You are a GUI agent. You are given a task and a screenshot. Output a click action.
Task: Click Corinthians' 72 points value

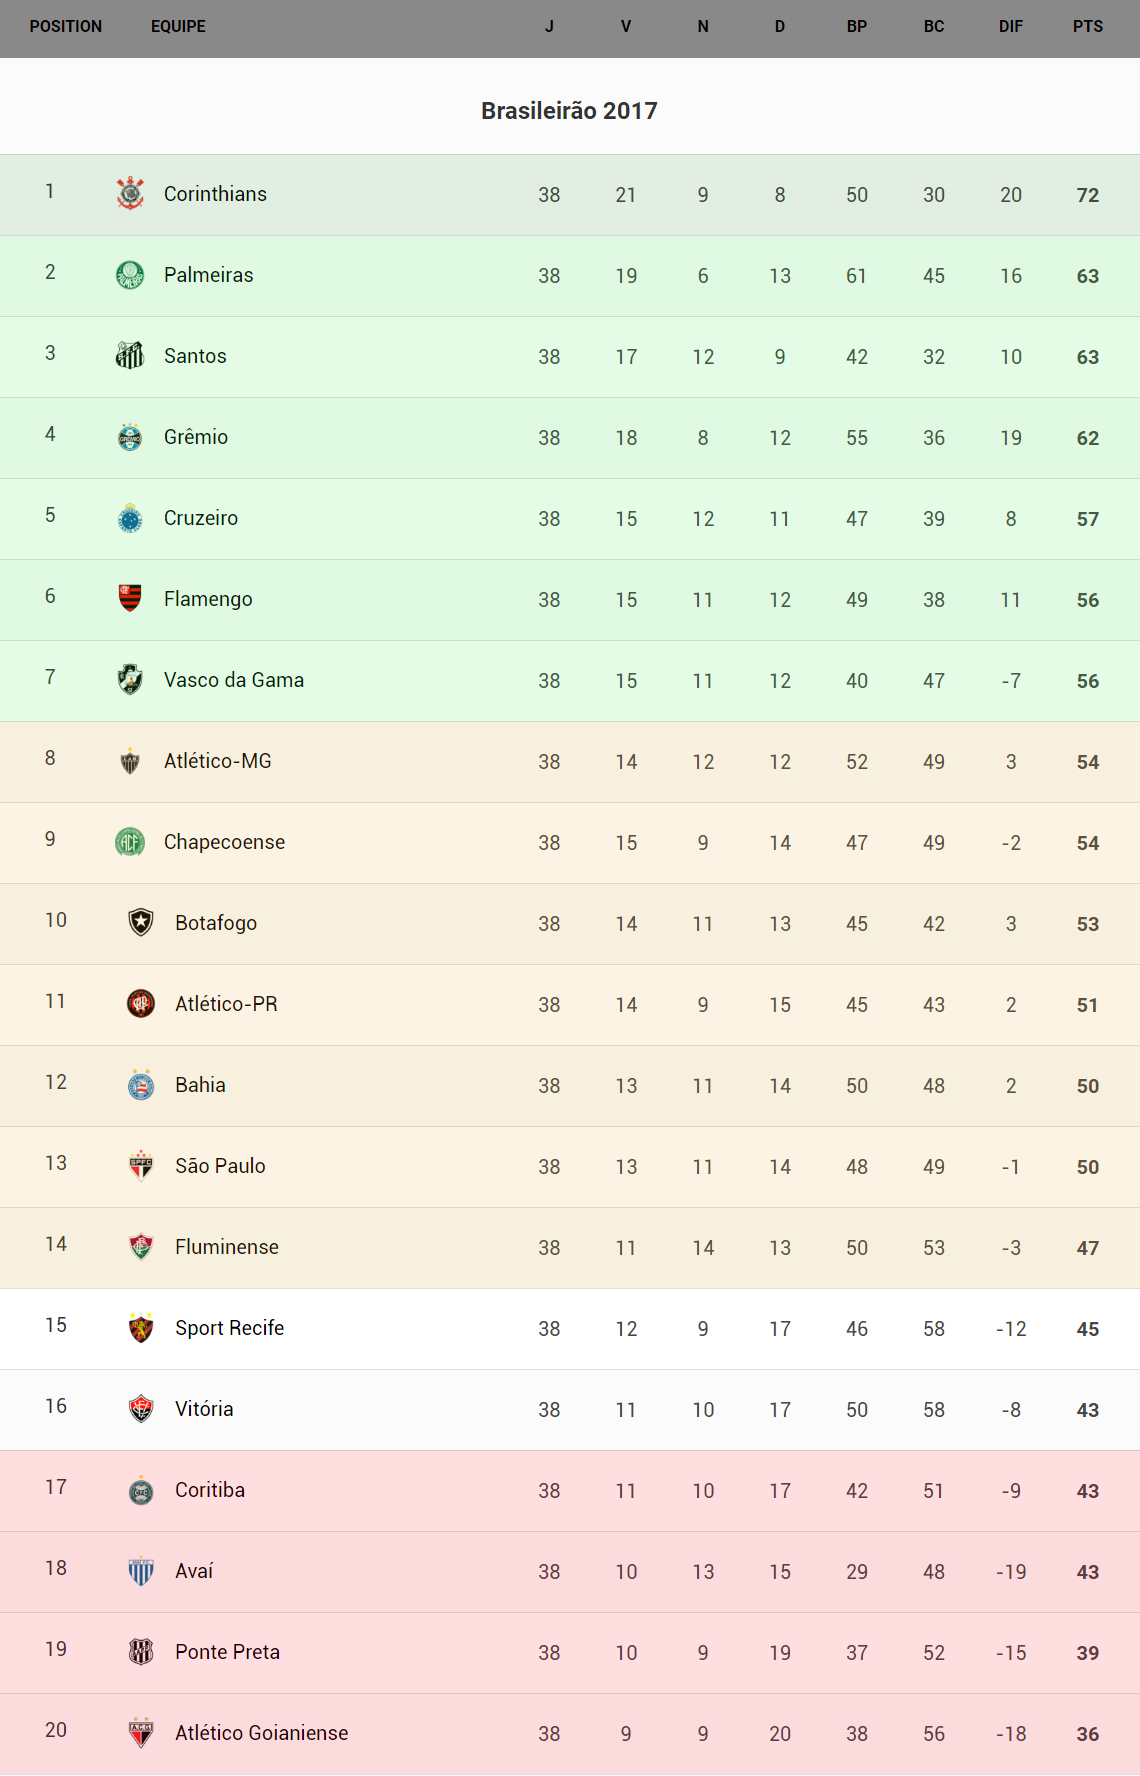1088,195
